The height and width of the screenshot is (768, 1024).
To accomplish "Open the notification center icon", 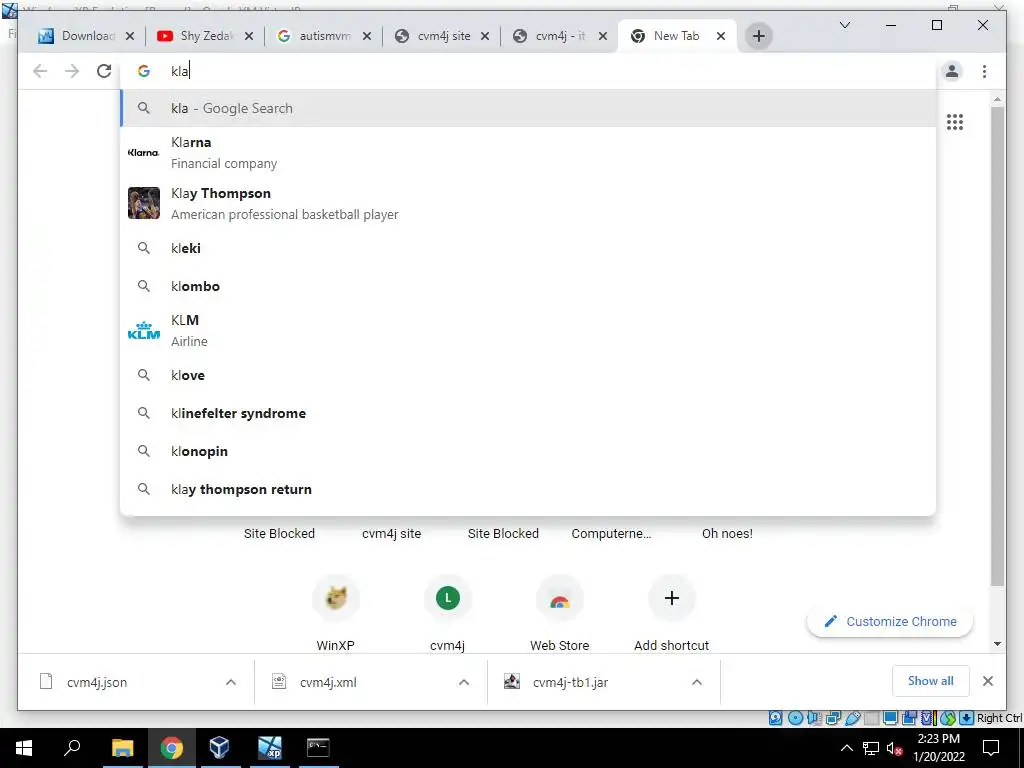I will coord(991,748).
